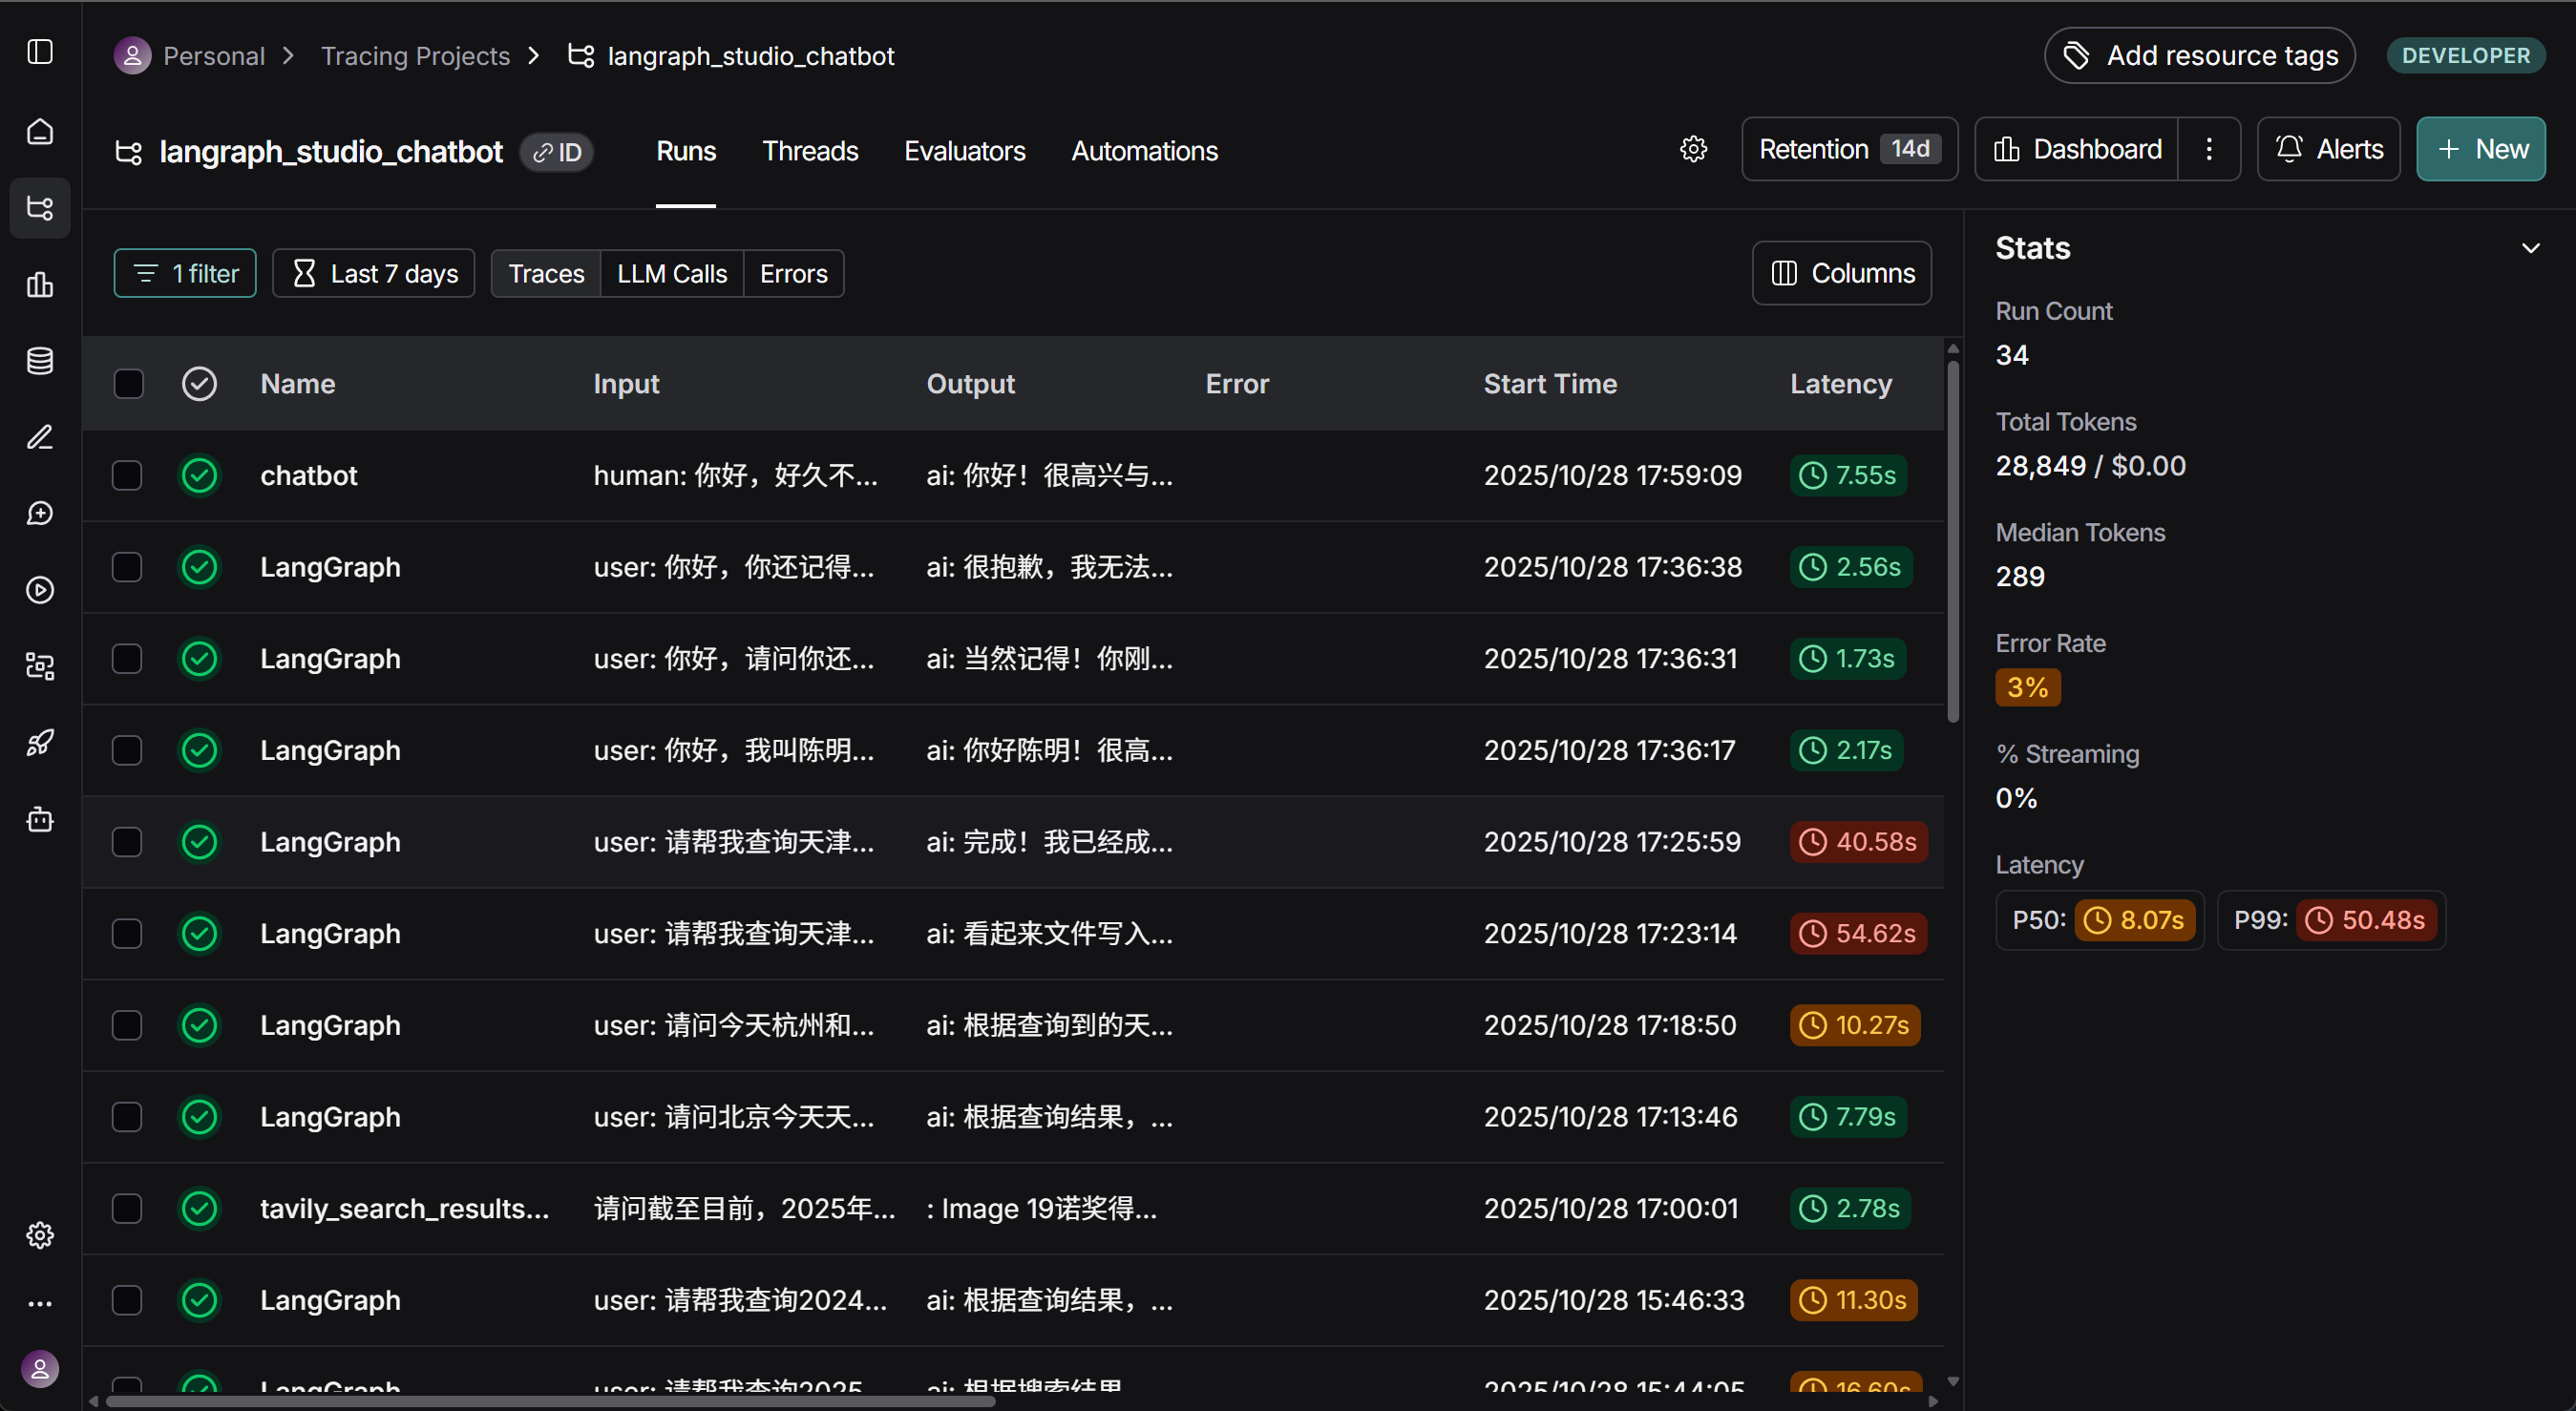Click the vertical table scrollbar thumb
The width and height of the screenshot is (2576, 1411).
pyautogui.click(x=1953, y=540)
